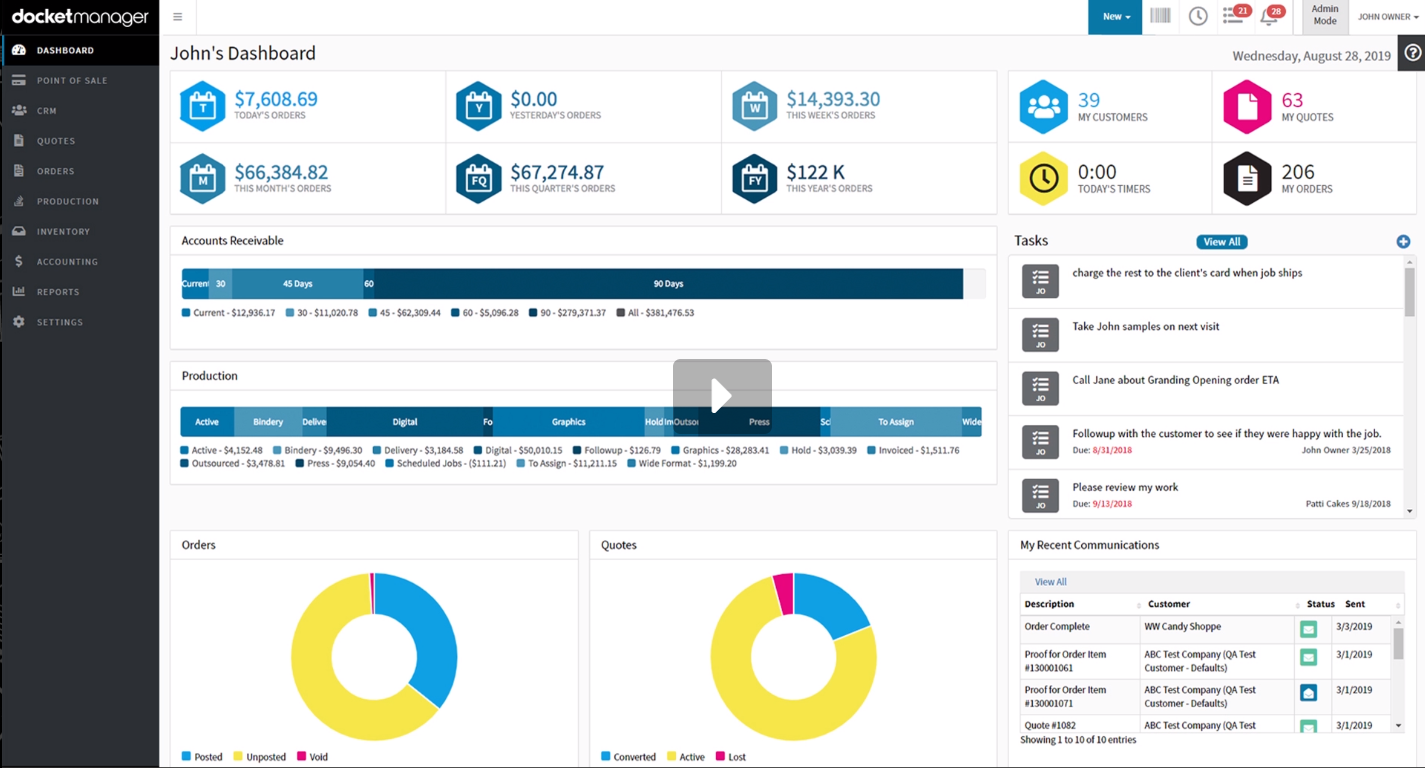The image size is (1425, 768).
Task: Open View All in Recent Communications
Action: [x=1050, y=581]
